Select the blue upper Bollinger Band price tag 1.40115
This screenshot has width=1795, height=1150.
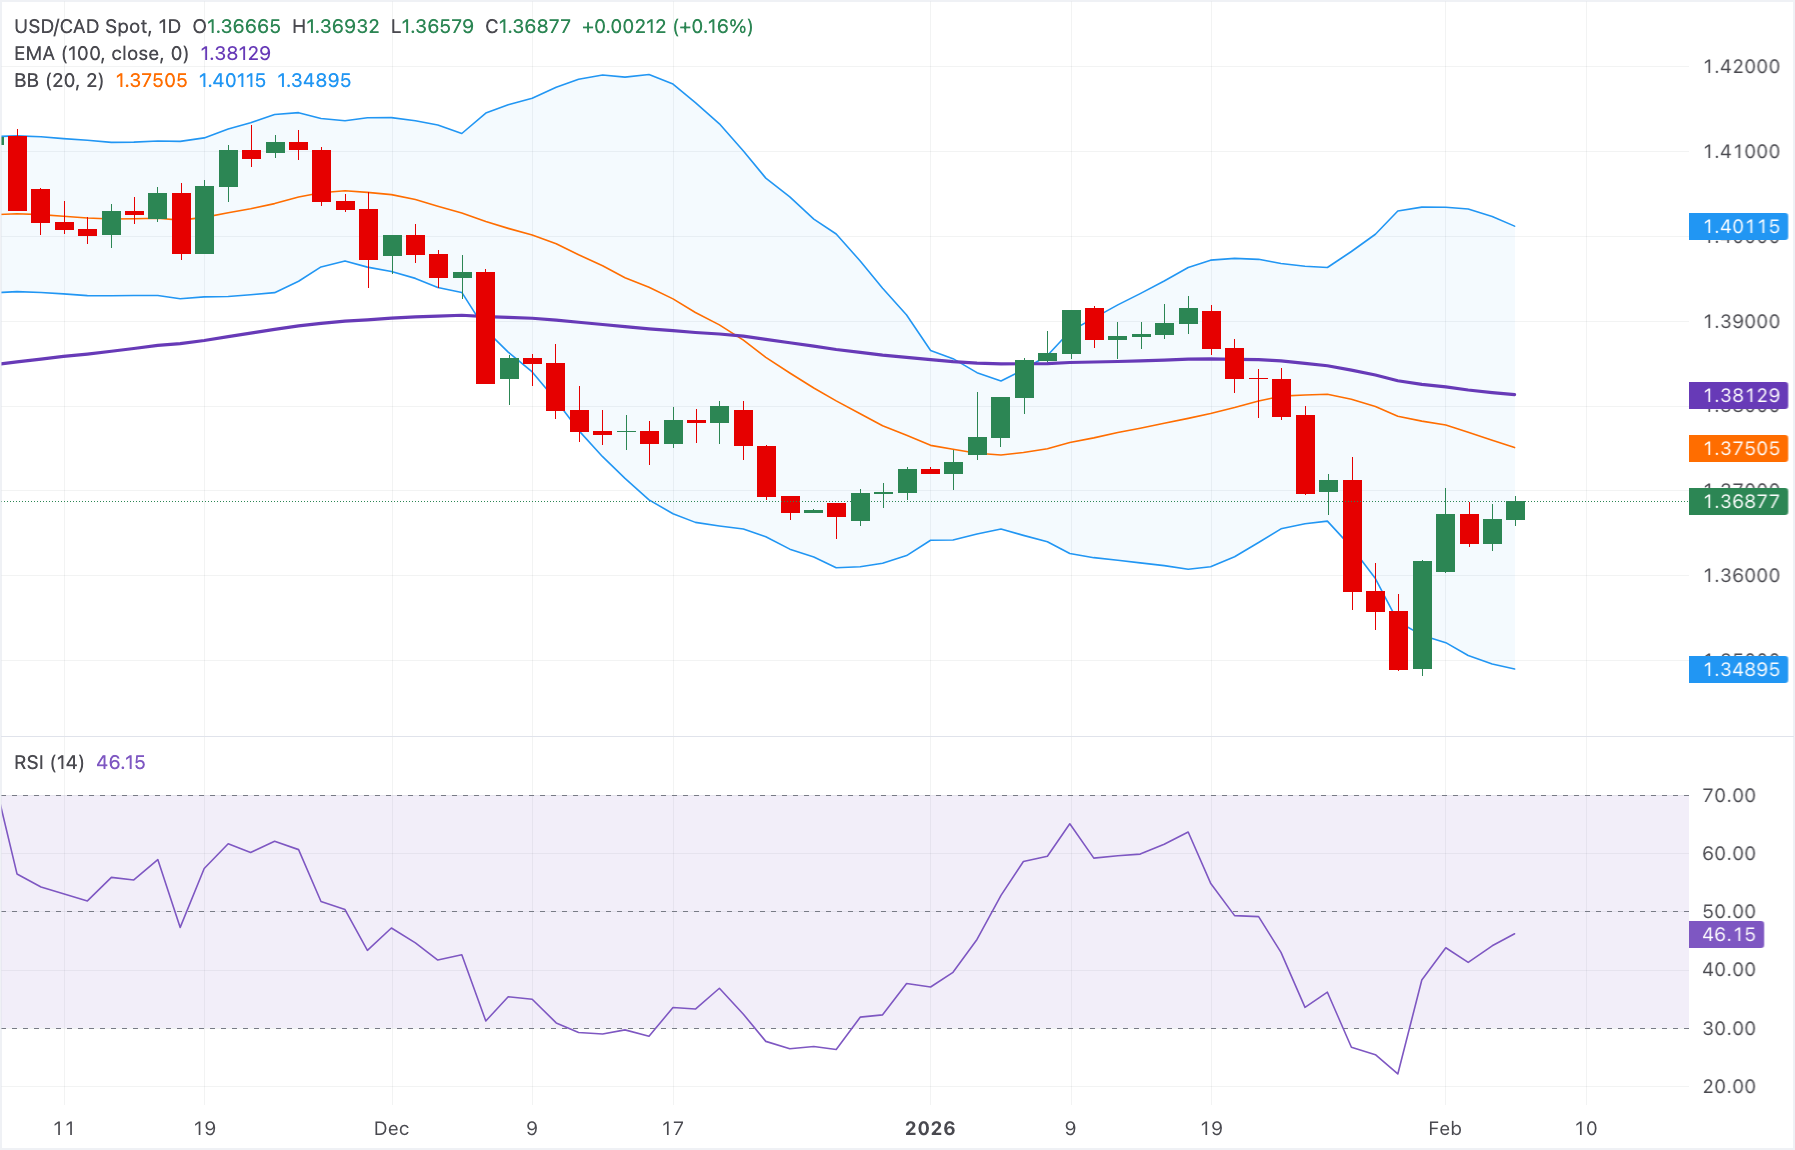tap(1740, 227)
